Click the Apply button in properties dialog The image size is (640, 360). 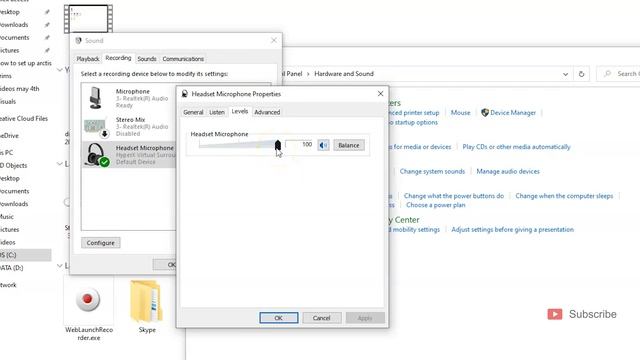[x=365, y=318]
